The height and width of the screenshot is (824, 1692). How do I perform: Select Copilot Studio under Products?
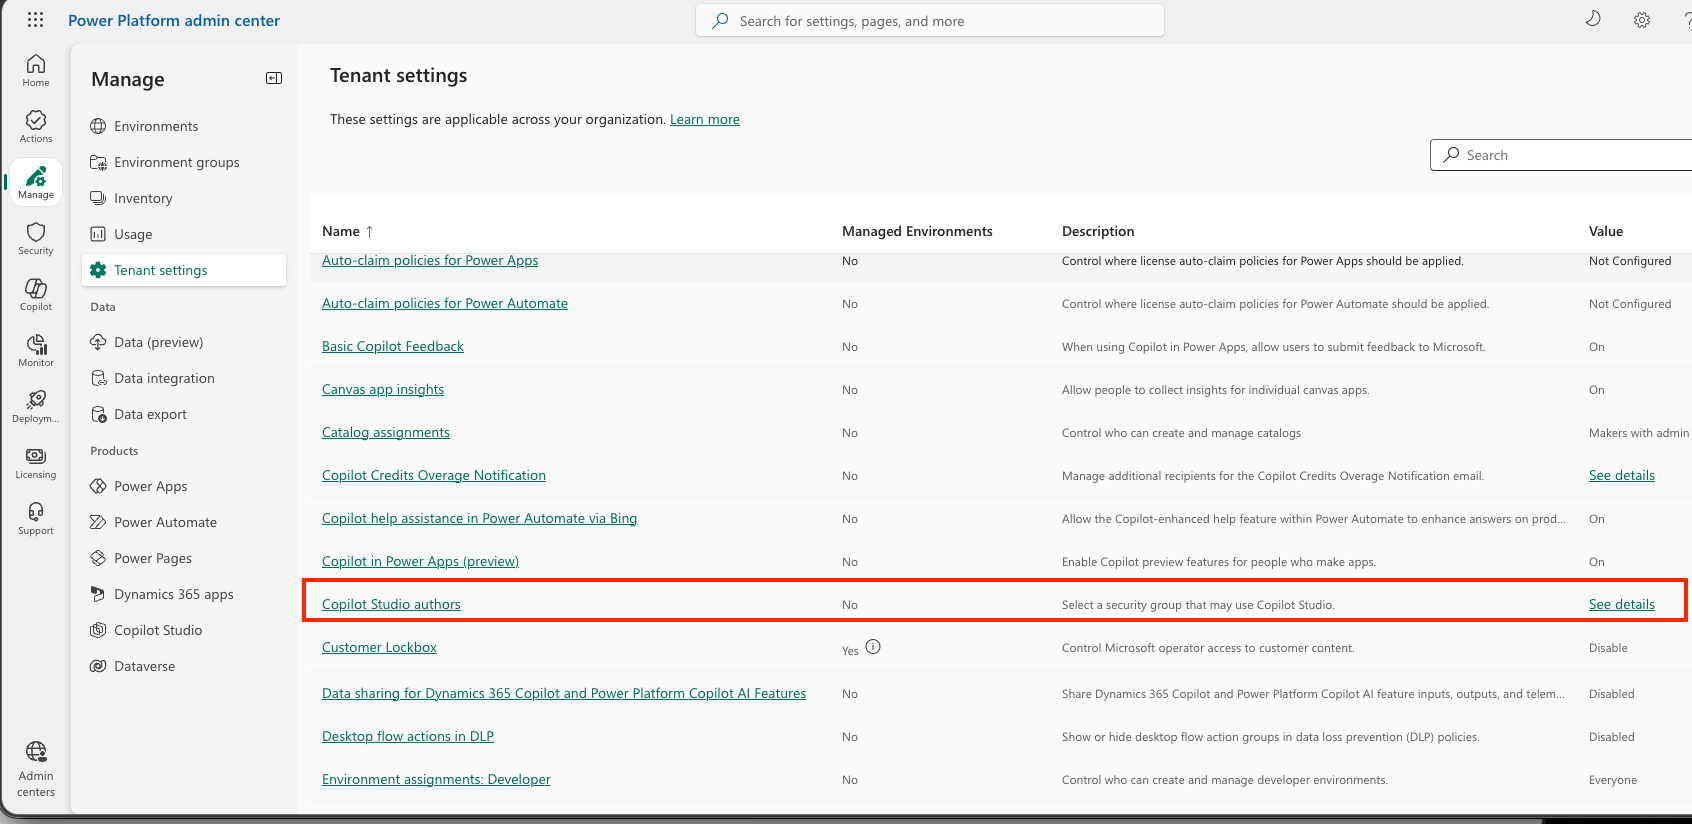point(158,630)
